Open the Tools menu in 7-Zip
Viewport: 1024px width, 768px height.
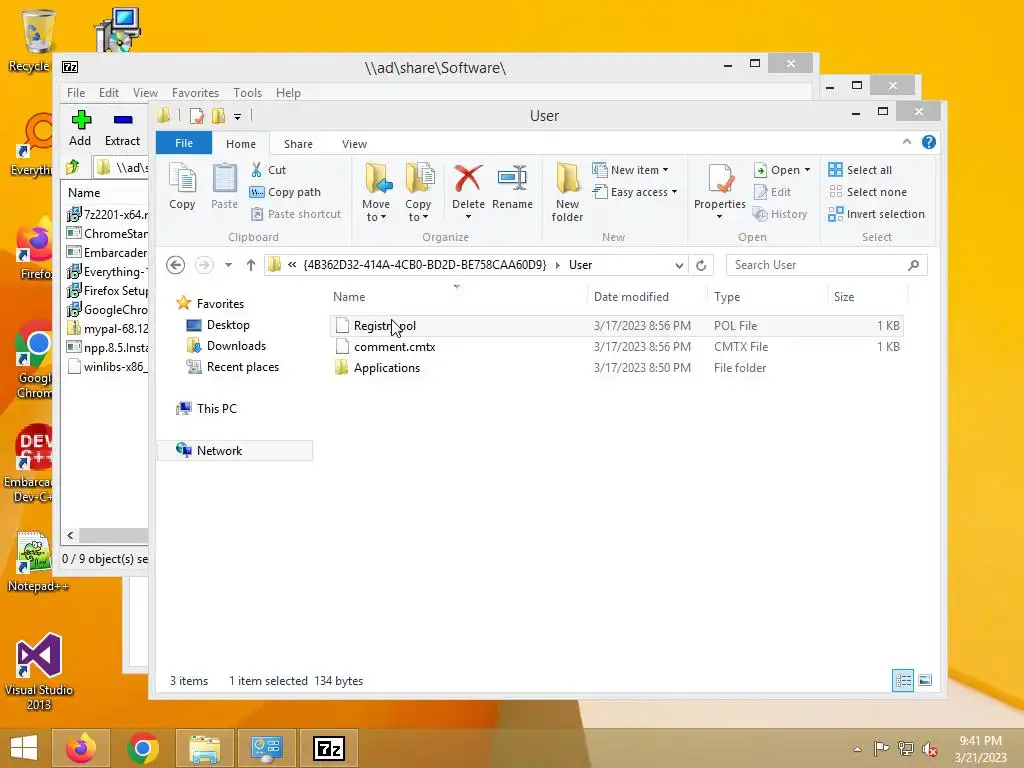pyautogui.click(x=248, y=93)
